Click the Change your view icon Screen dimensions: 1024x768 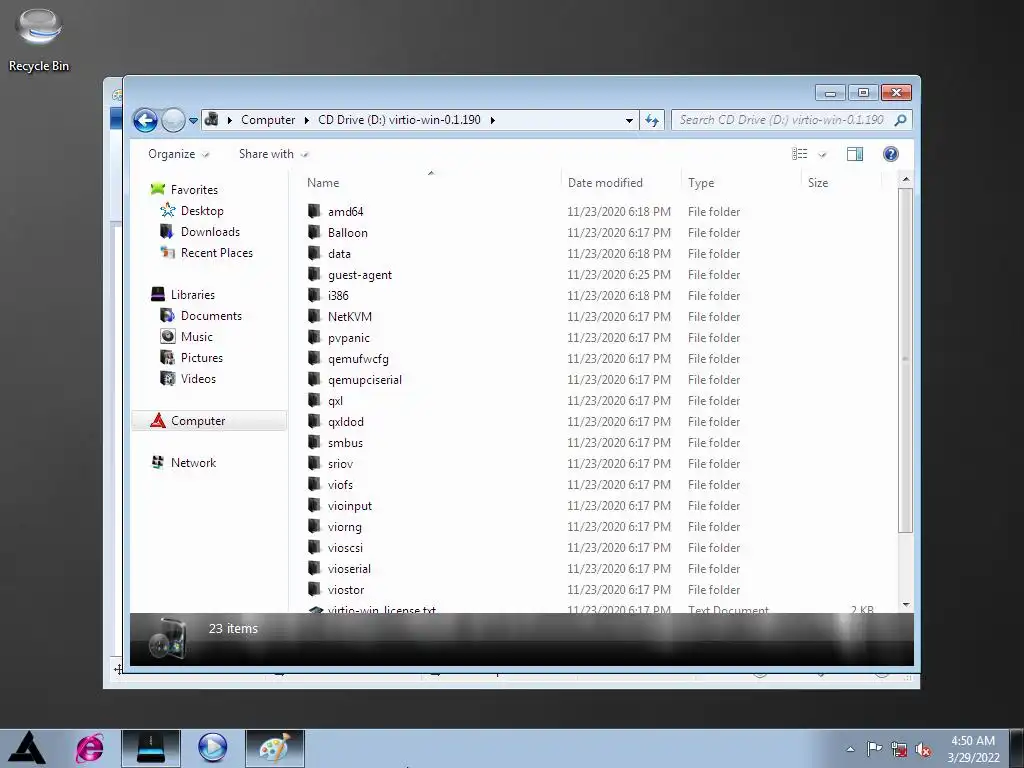tap(800, 154)
